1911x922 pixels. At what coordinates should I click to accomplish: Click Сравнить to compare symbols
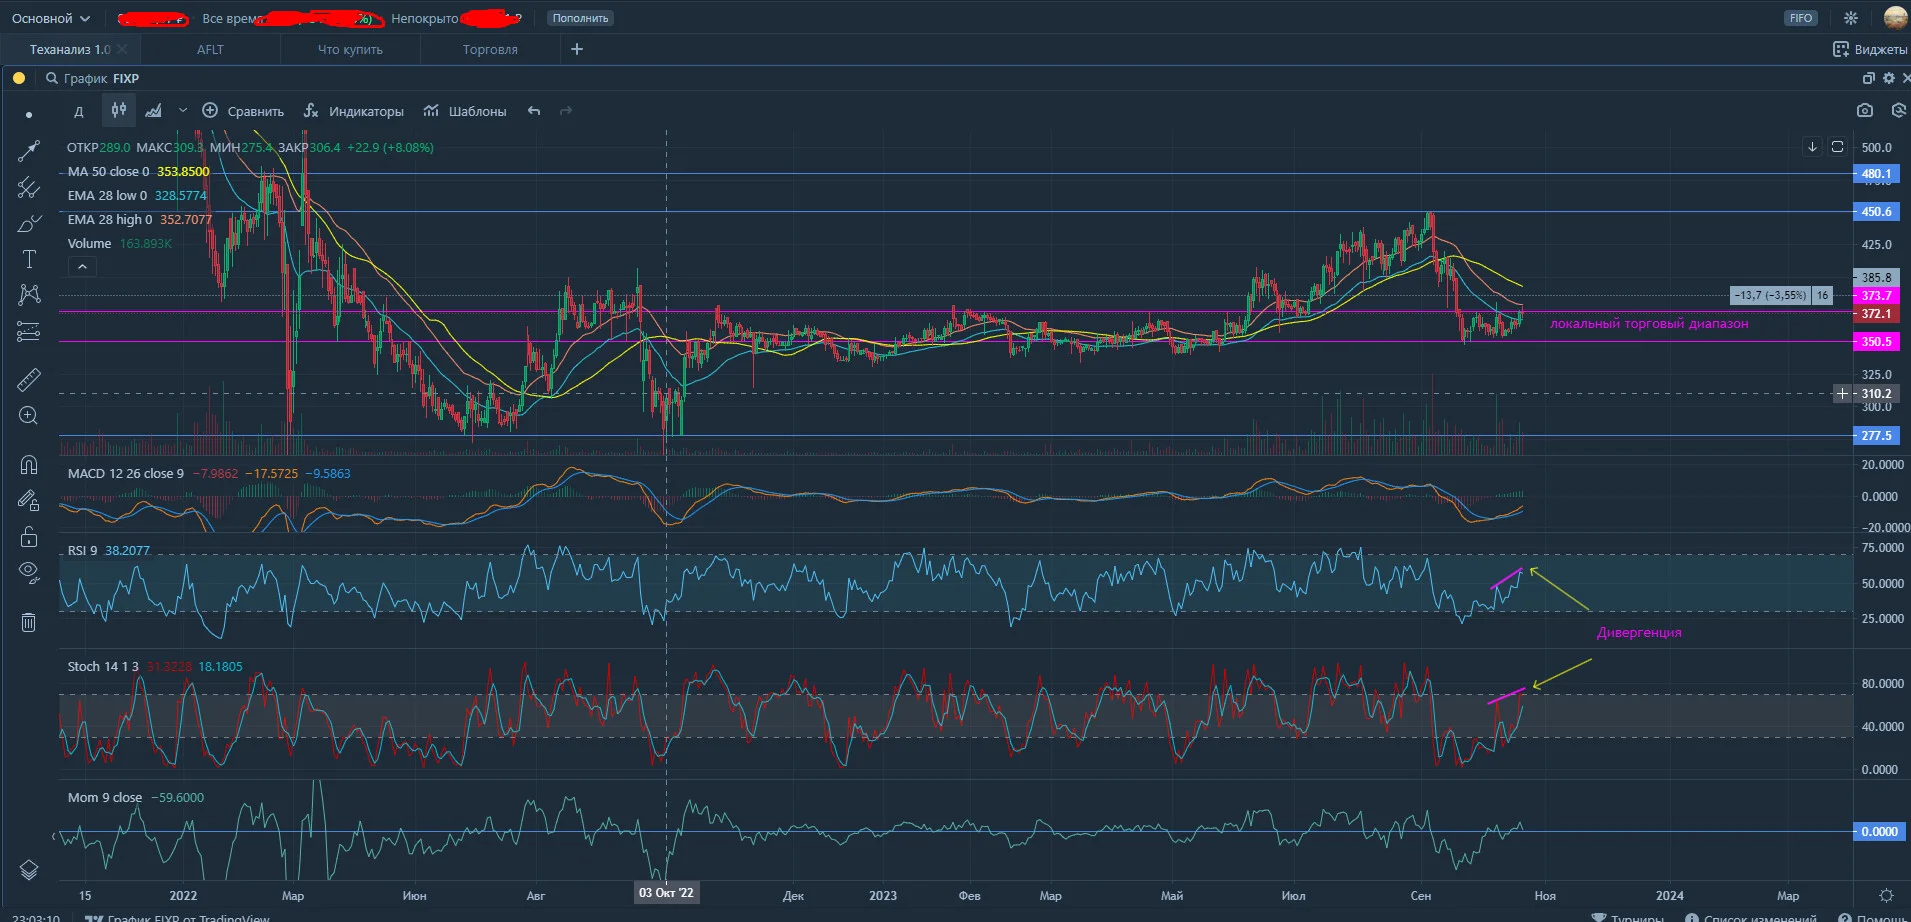pyautogui.click(x=243, y=111)
